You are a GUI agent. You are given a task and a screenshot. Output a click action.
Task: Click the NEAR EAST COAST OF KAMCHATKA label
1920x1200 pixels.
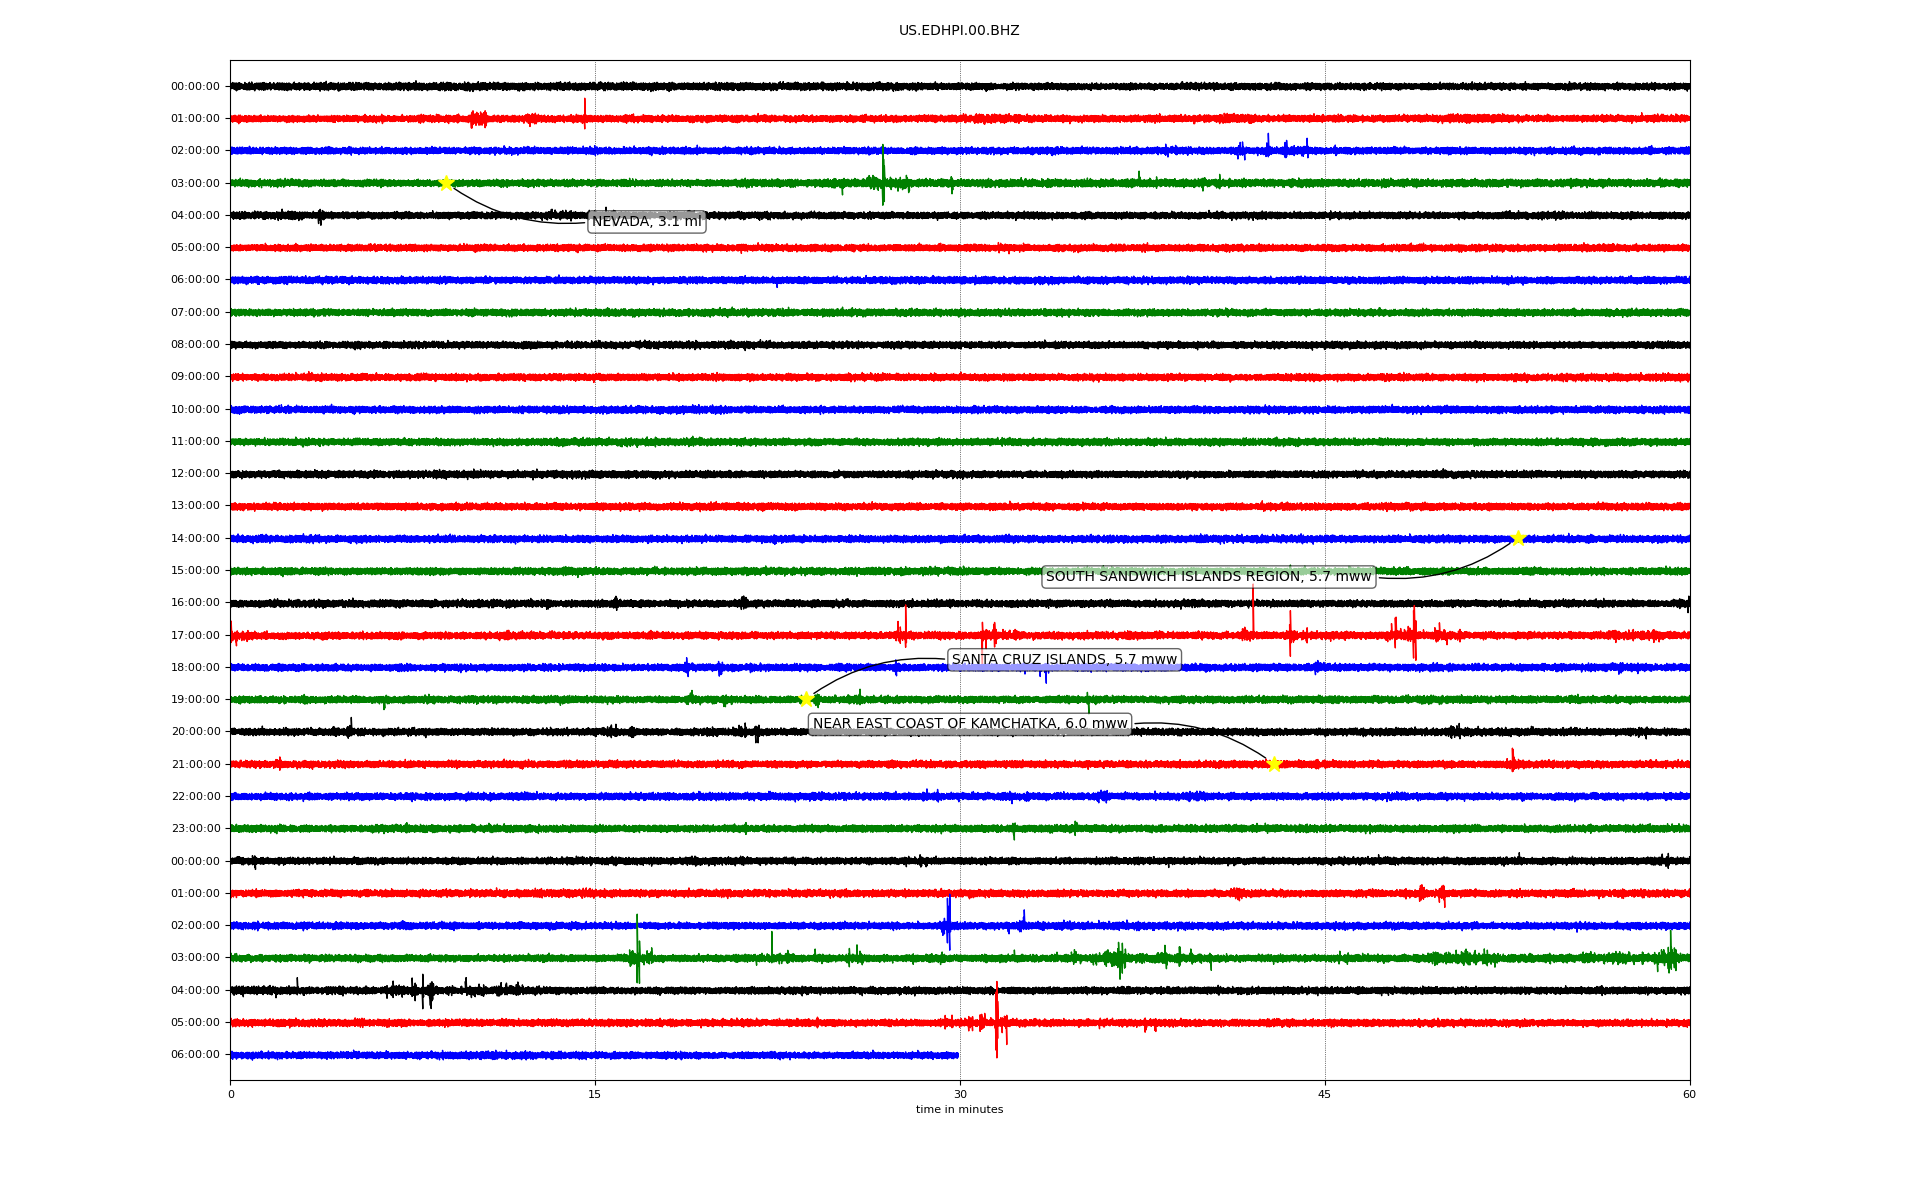(x=969, y=724)
